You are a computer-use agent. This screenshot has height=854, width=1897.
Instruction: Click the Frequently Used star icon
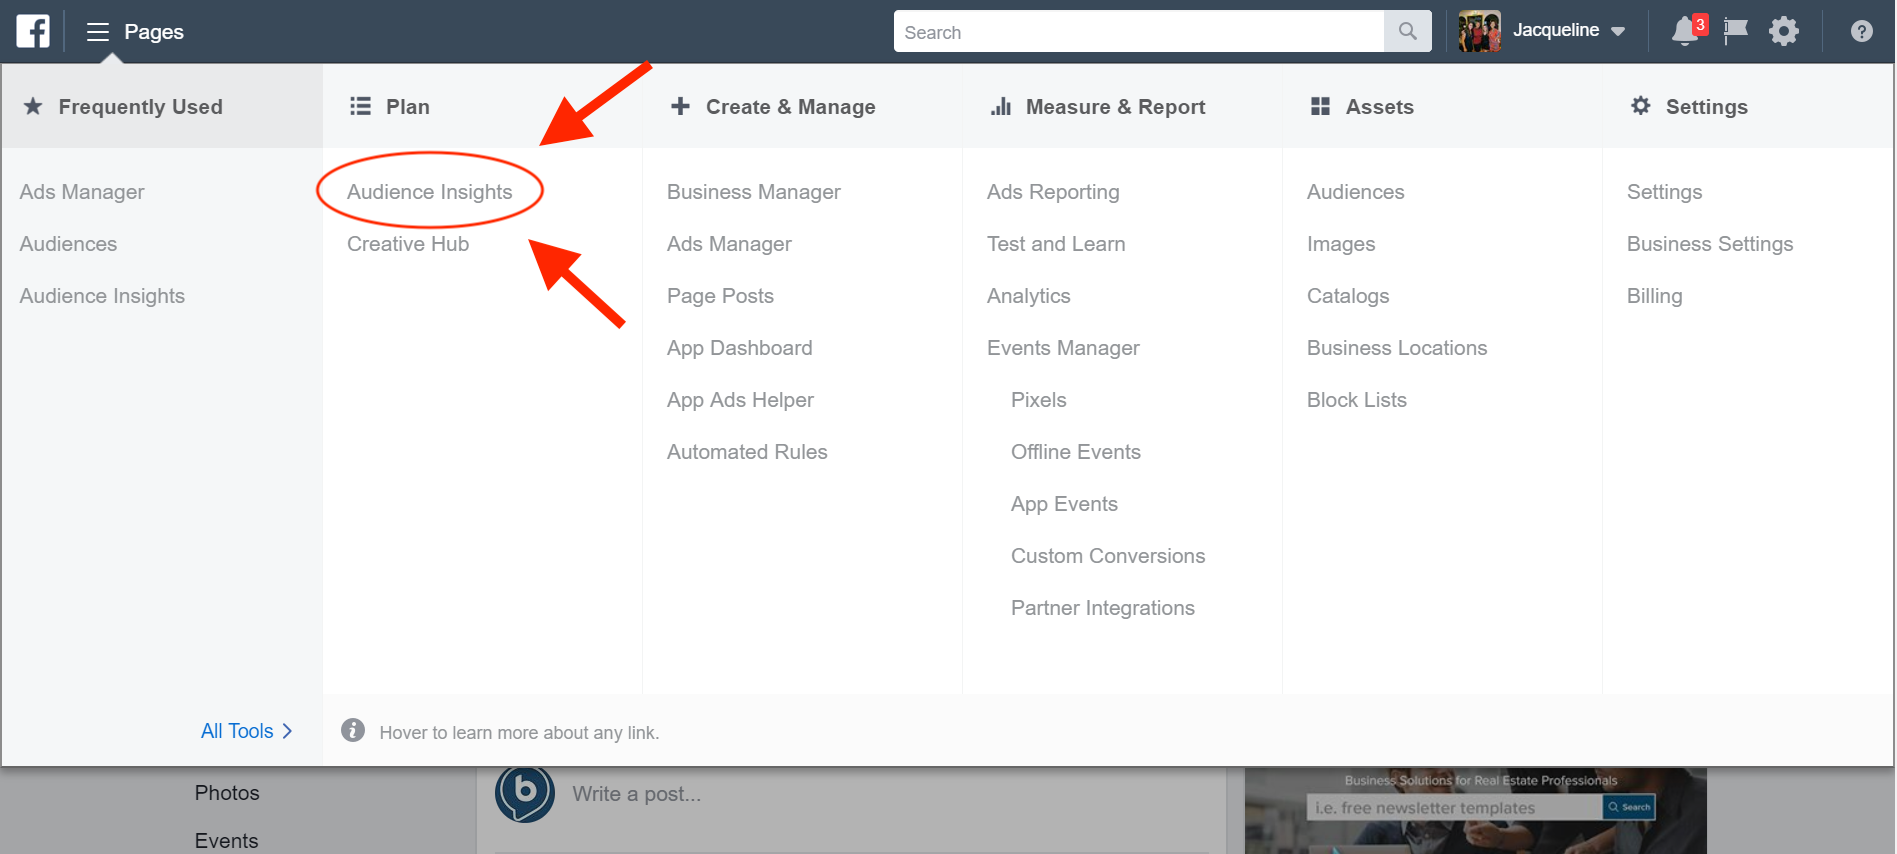point(33,106)
